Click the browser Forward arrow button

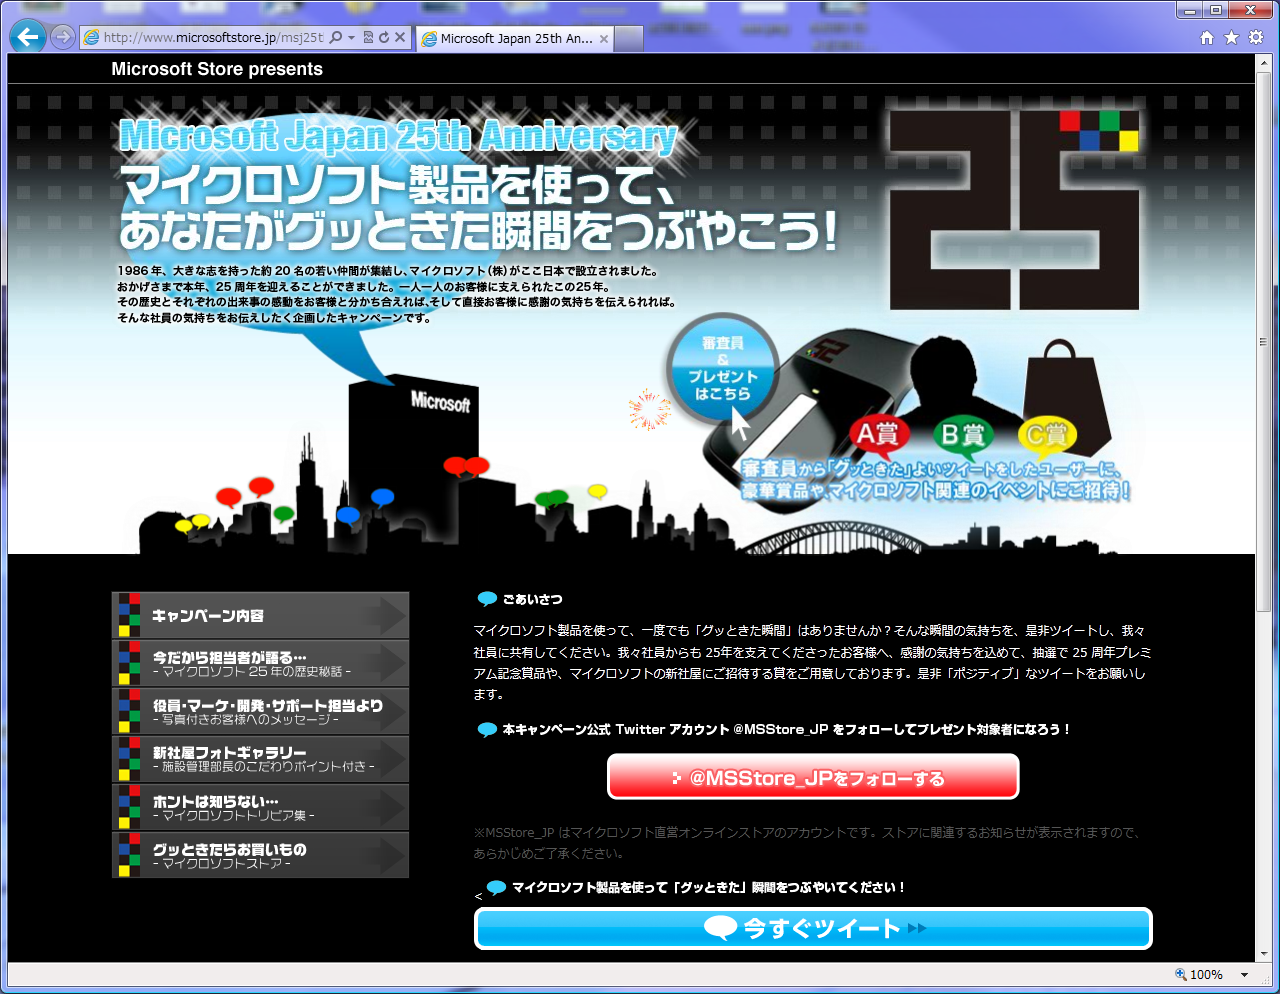click(62, 37)
